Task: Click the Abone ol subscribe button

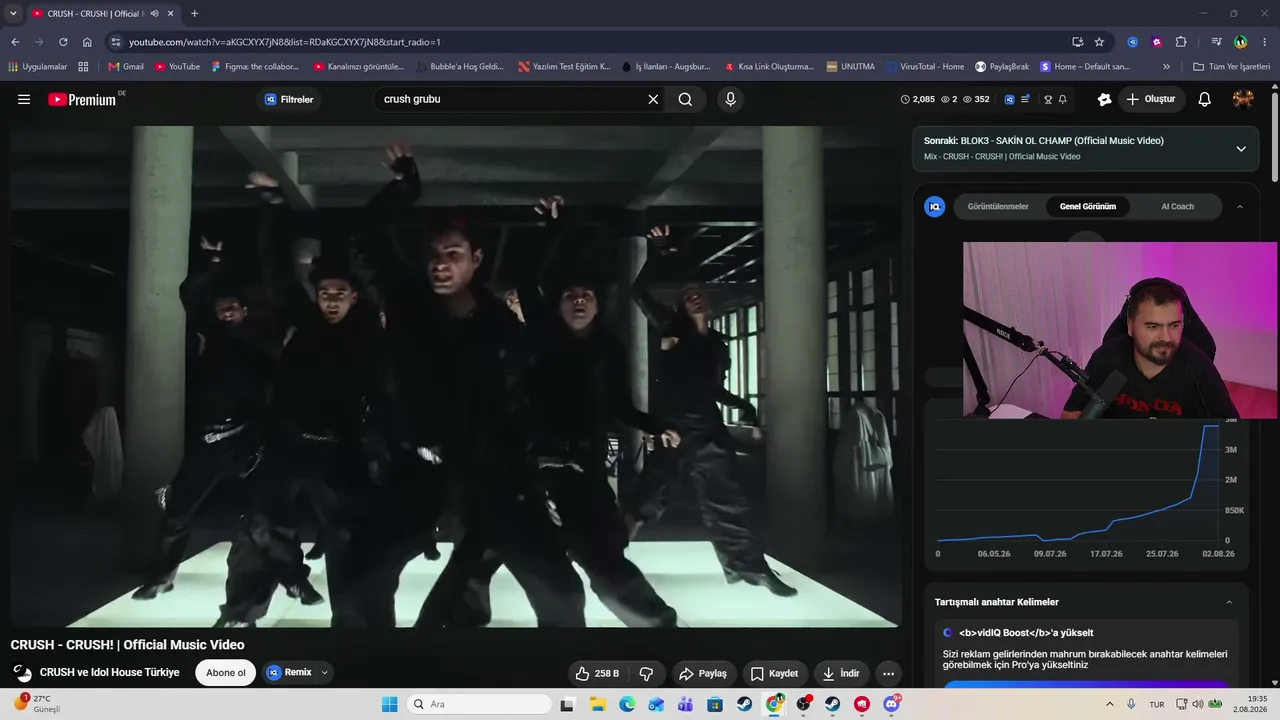Action: [x=226, y=673]
